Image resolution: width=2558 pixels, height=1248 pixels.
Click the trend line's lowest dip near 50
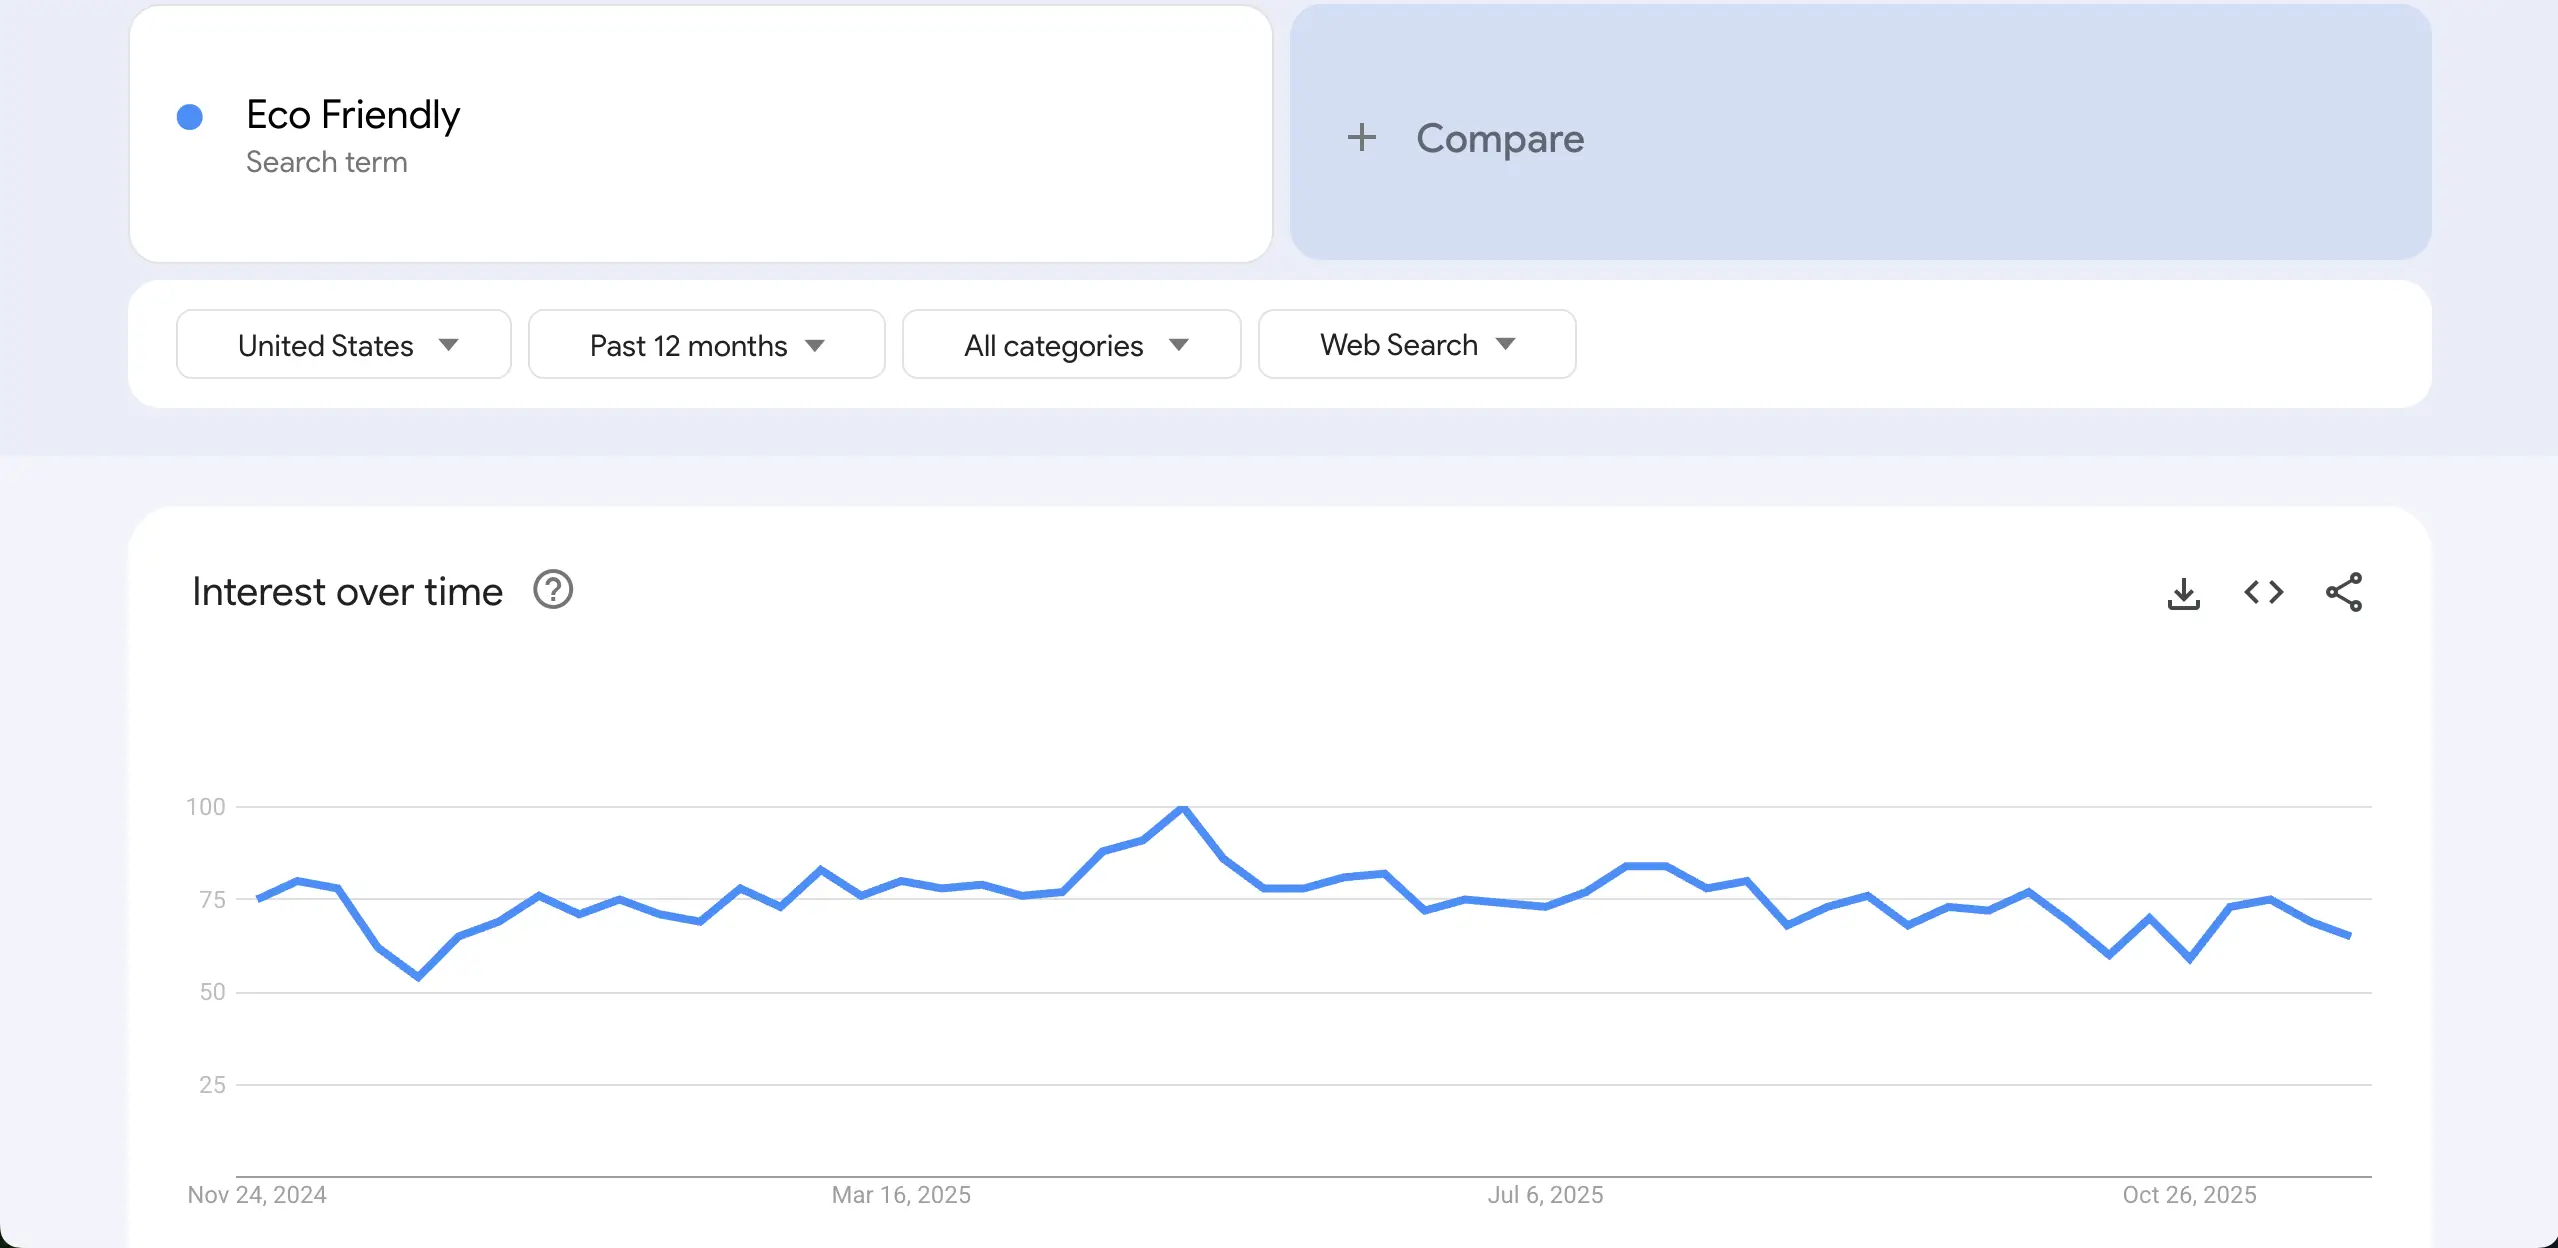pyautogui.click(x=418, y=976)
